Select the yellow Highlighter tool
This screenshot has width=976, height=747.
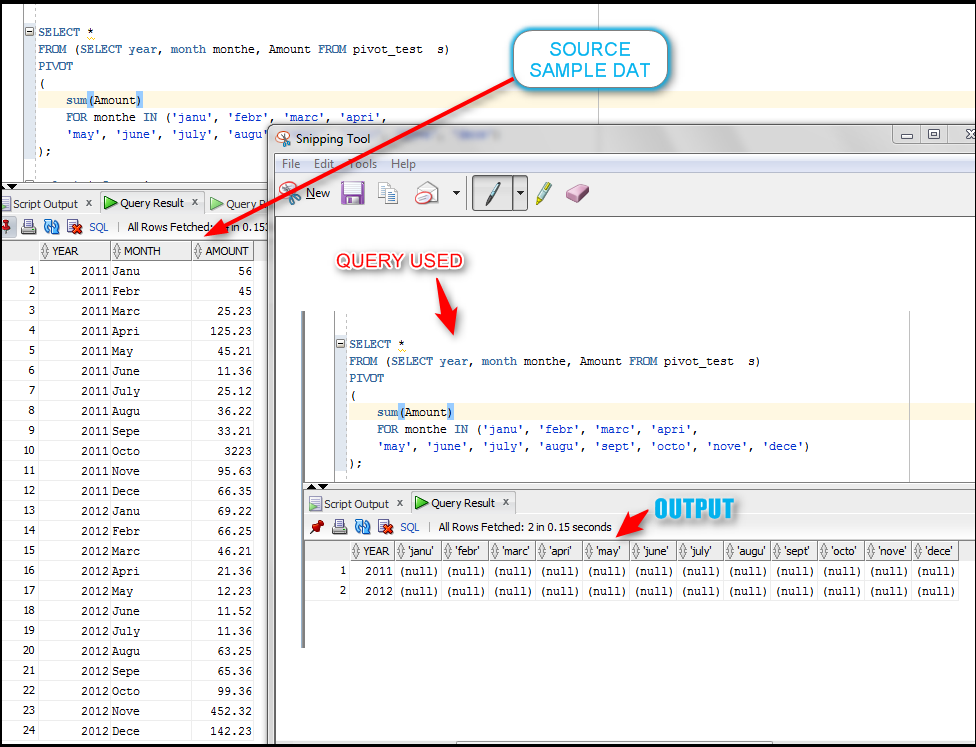coord(543,193)
